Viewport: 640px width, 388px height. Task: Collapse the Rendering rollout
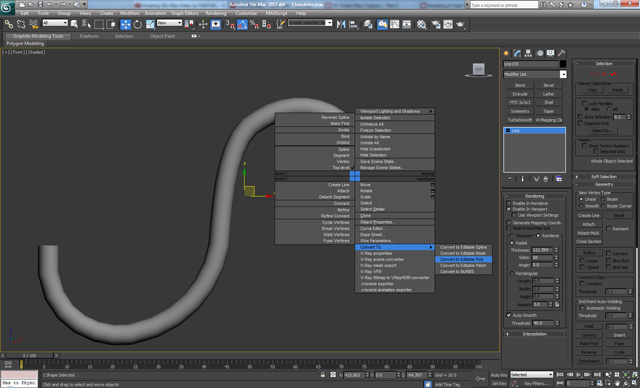(535, 196)
